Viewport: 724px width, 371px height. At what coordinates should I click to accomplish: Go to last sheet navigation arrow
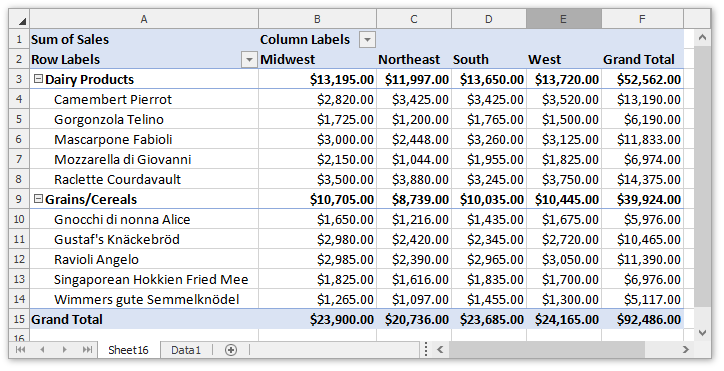coord(87,350)
